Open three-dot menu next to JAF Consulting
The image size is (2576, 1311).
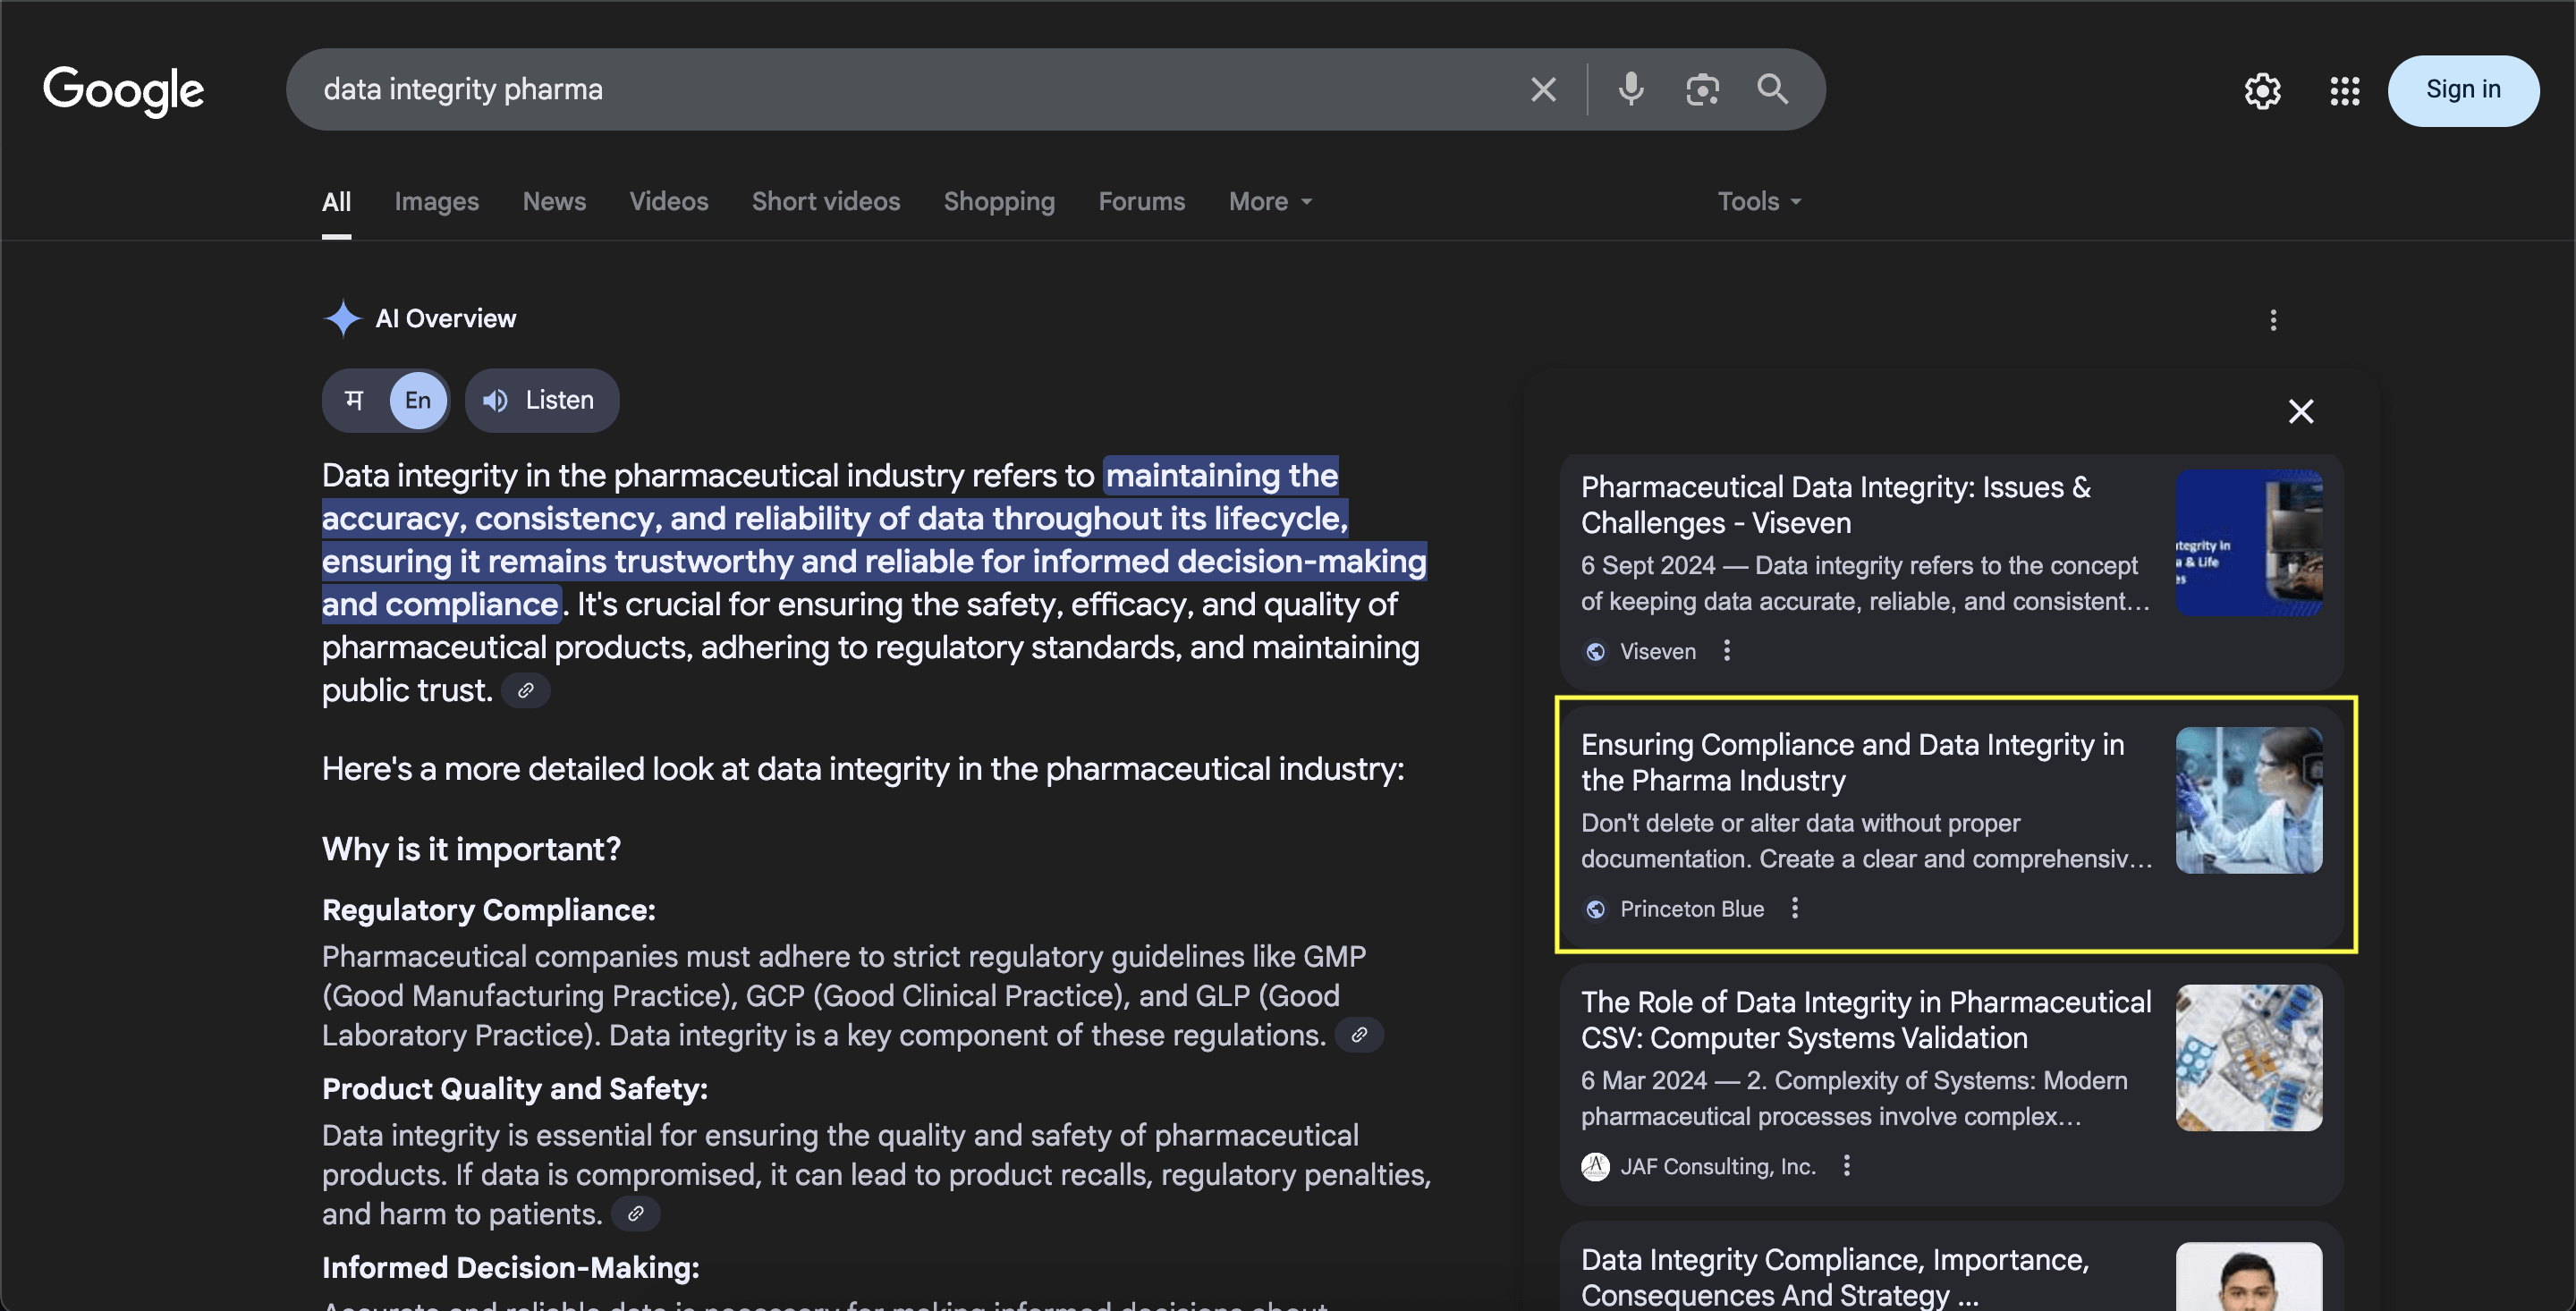[1847, 1166]
